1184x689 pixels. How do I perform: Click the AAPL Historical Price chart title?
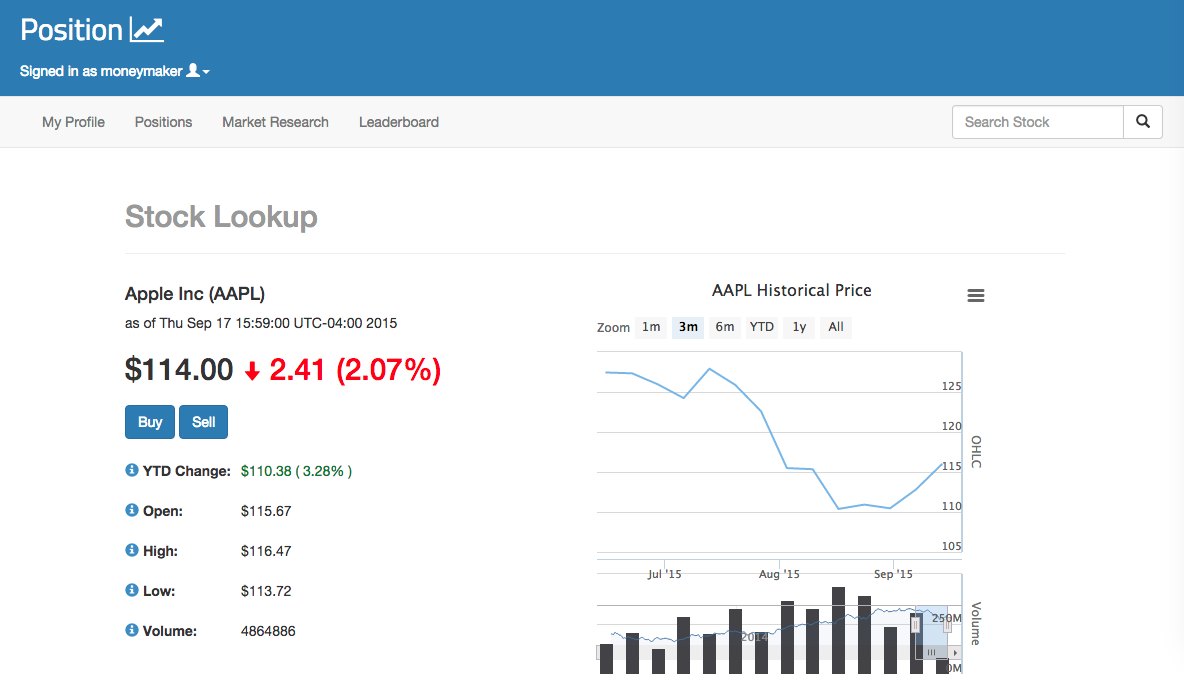pos(791,290)
